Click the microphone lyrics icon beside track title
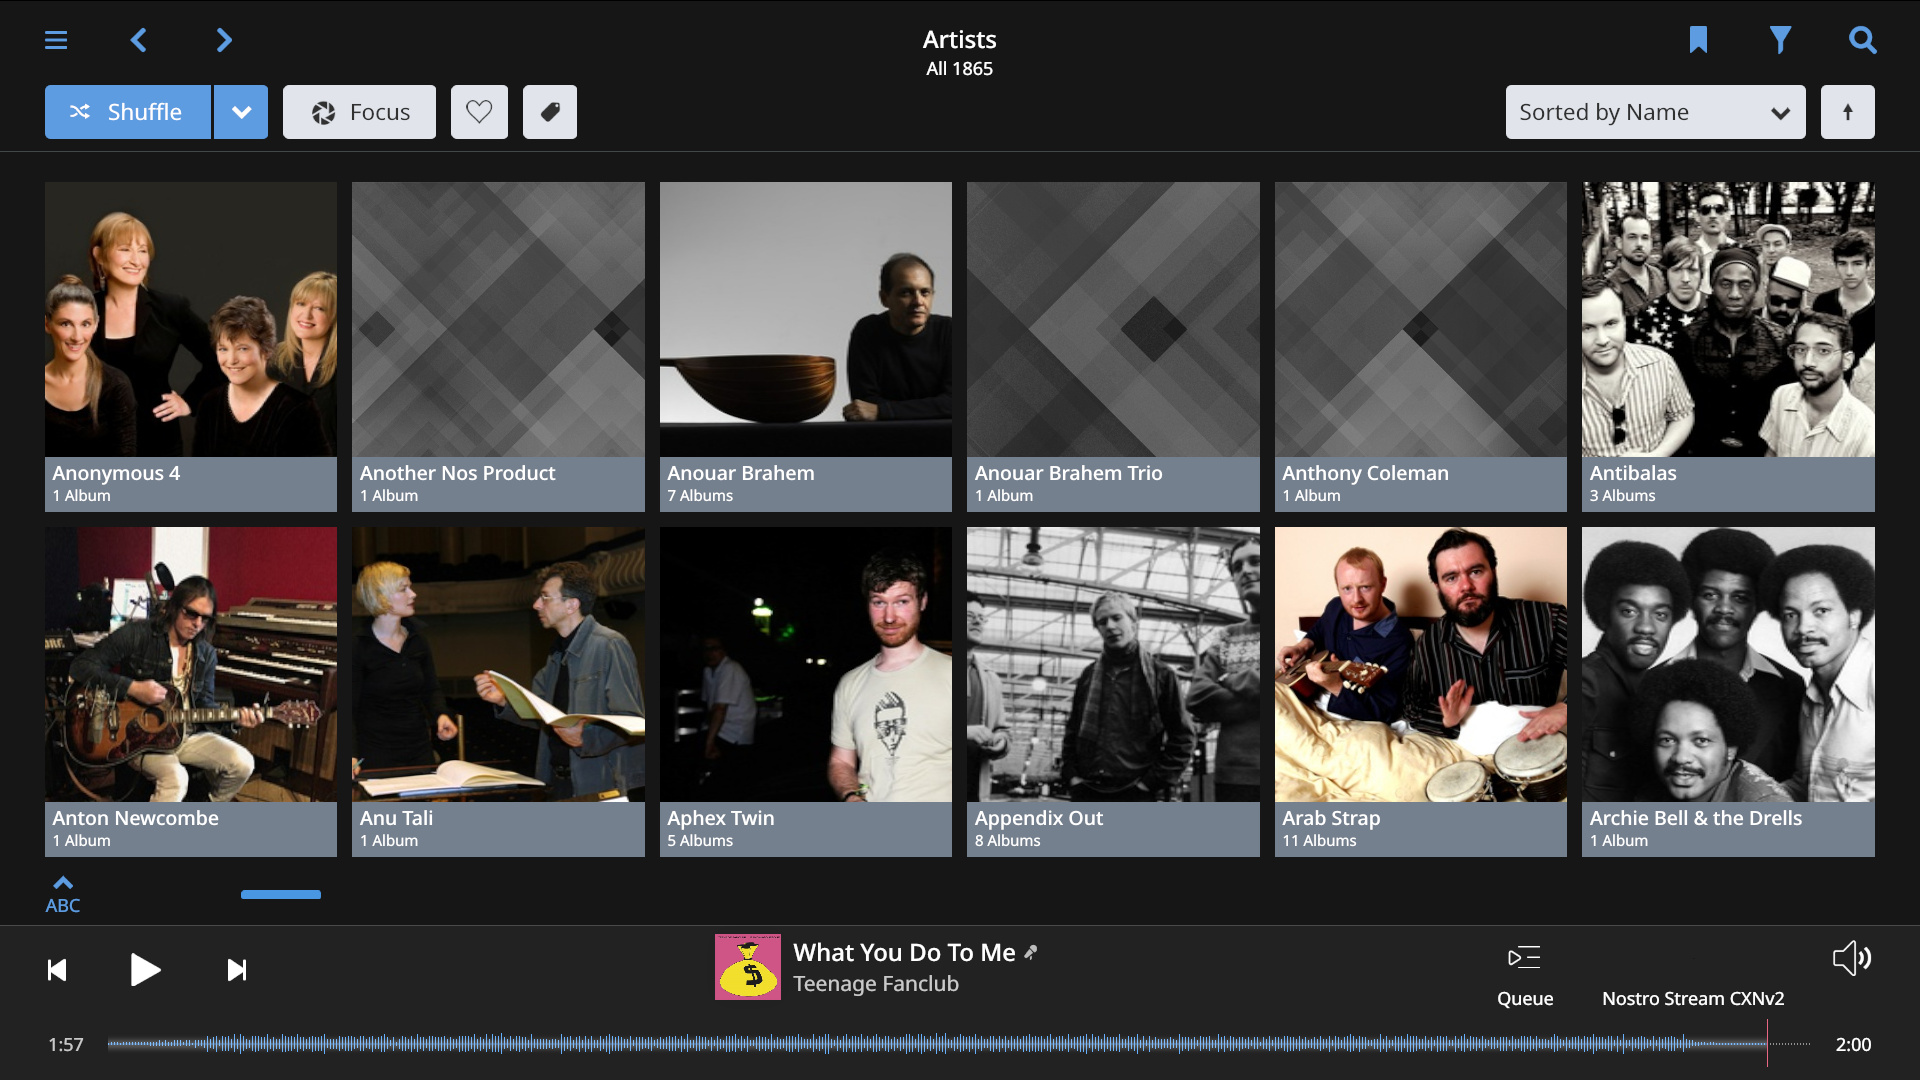 (1031, 953)
